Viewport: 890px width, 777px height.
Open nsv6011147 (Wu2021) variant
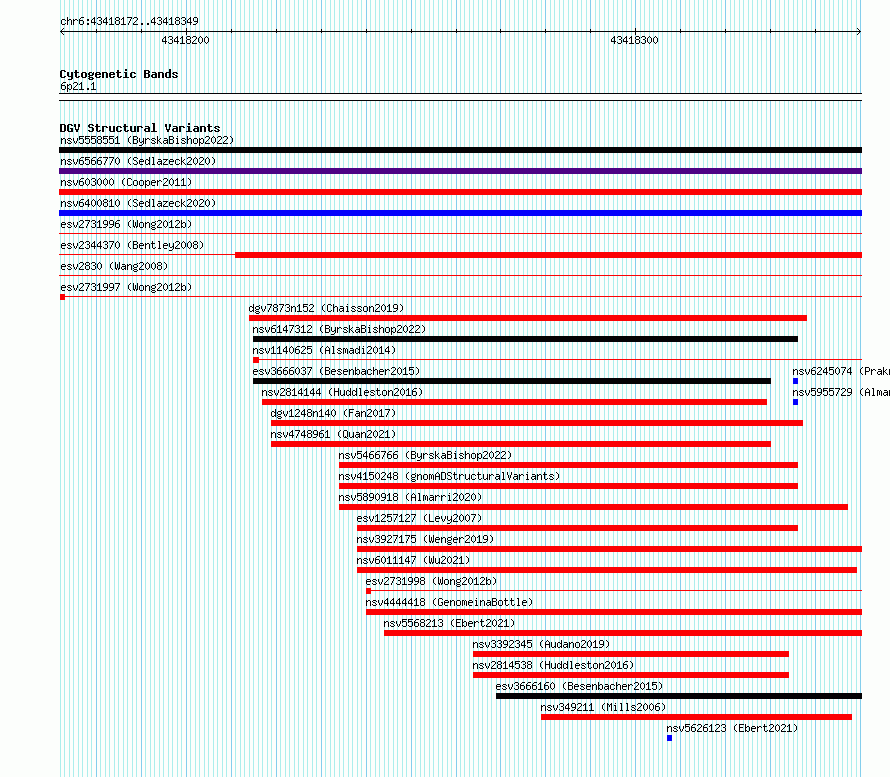(x=413, y=560)
